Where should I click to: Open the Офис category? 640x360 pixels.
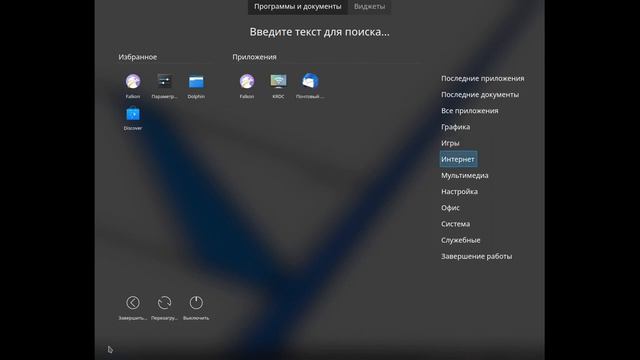(450, 208)
